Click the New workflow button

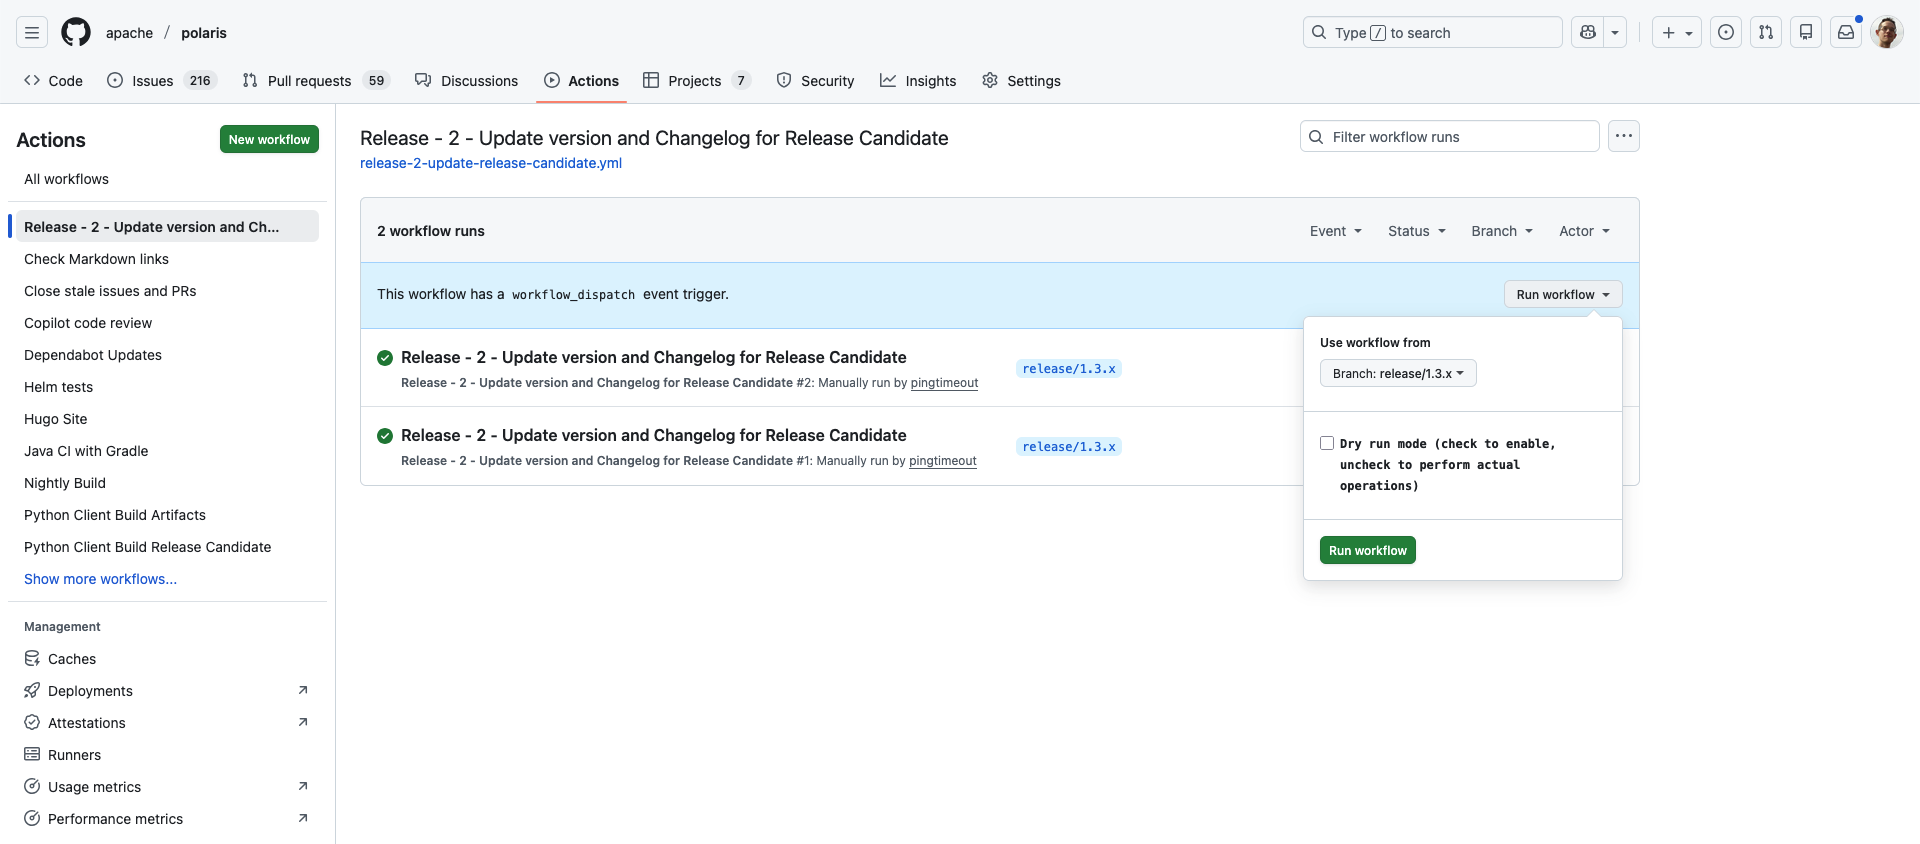(x=269, y=139)
